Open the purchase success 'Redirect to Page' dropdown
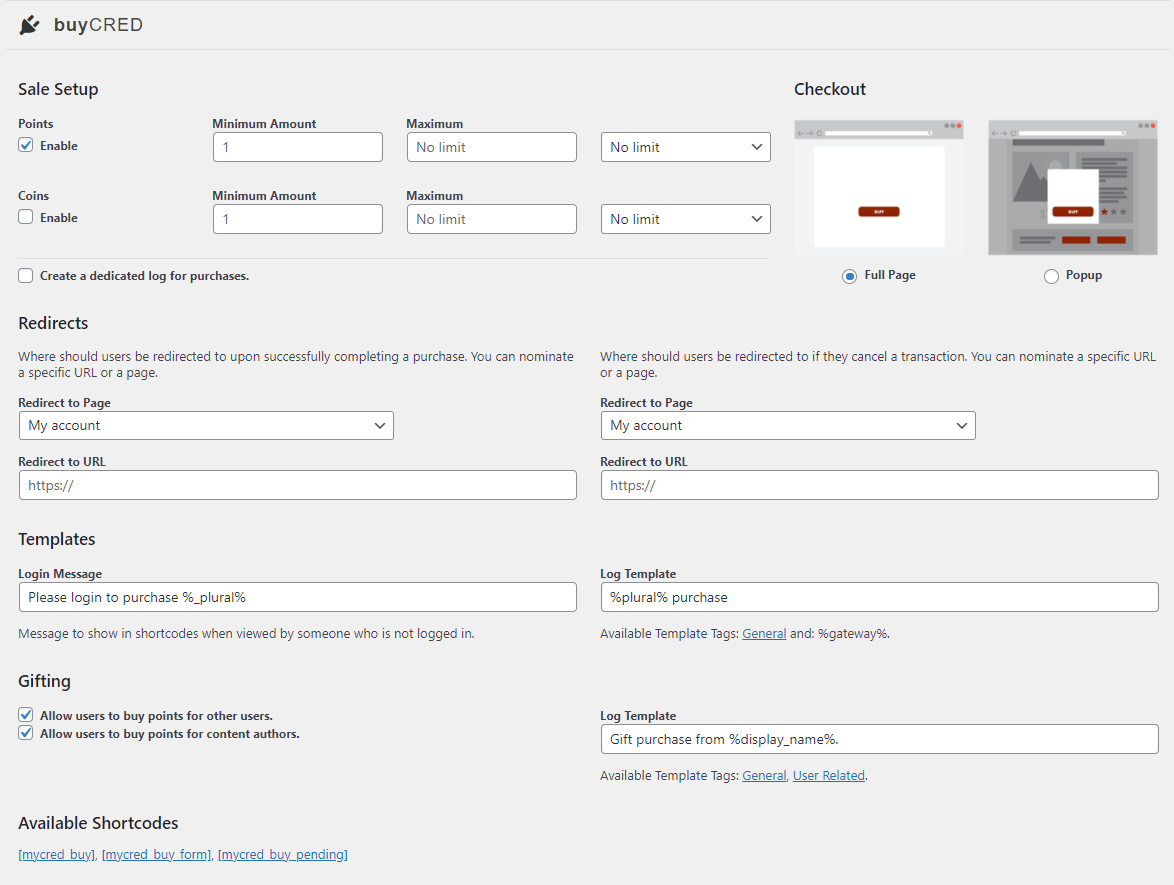The height and width of the screenshot is (885, 1174). tap(205, 425)
